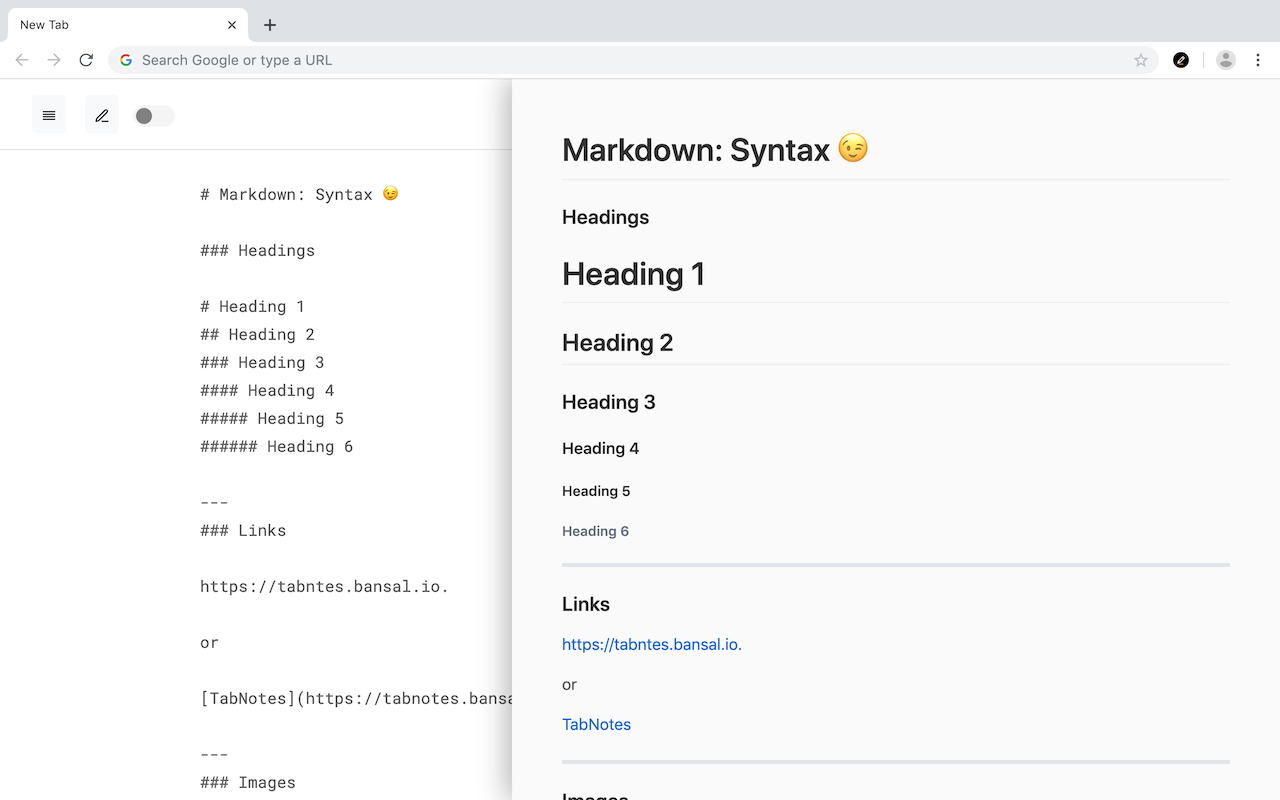1280x800 pixels.
Task: Click the Google logo in the address bar
Action: click(126, 60)
